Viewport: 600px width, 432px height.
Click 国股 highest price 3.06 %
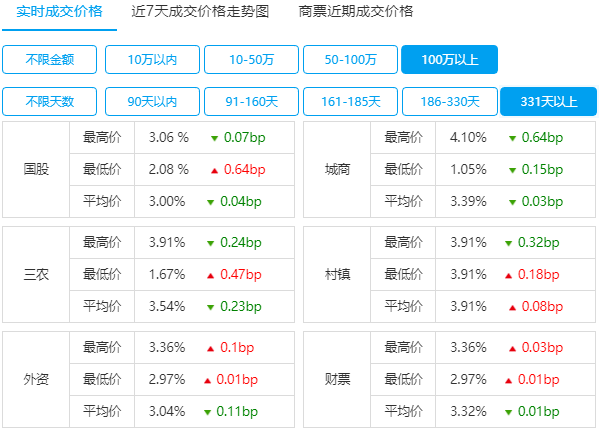169,137
